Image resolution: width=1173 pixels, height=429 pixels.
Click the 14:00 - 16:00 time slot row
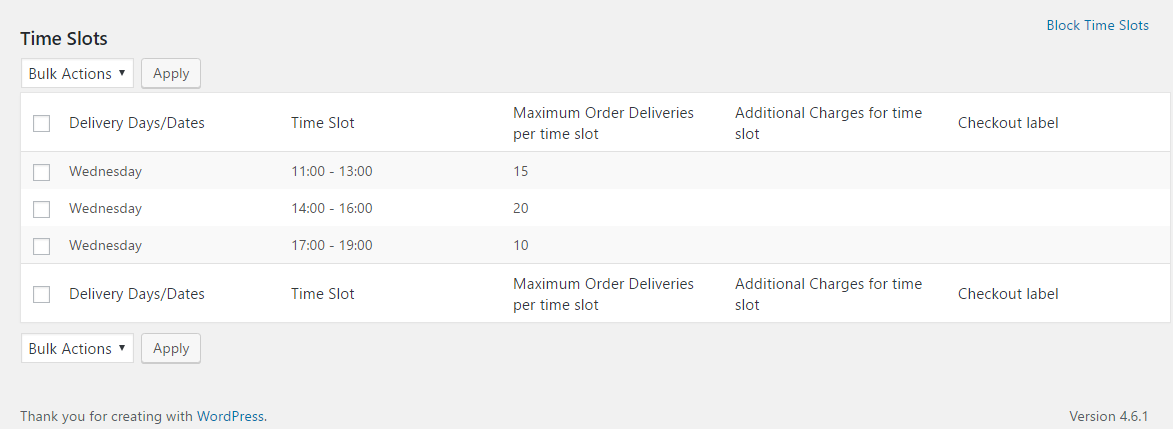(x=331, y=209)
